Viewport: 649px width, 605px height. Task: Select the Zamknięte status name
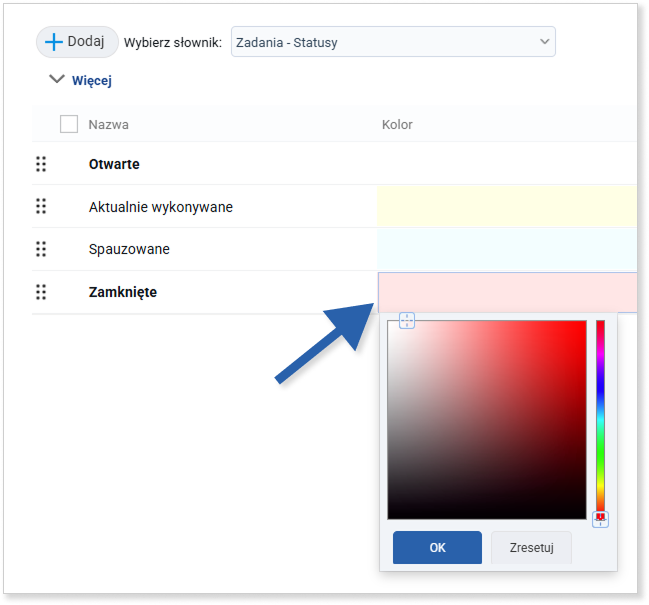(123, 292)
